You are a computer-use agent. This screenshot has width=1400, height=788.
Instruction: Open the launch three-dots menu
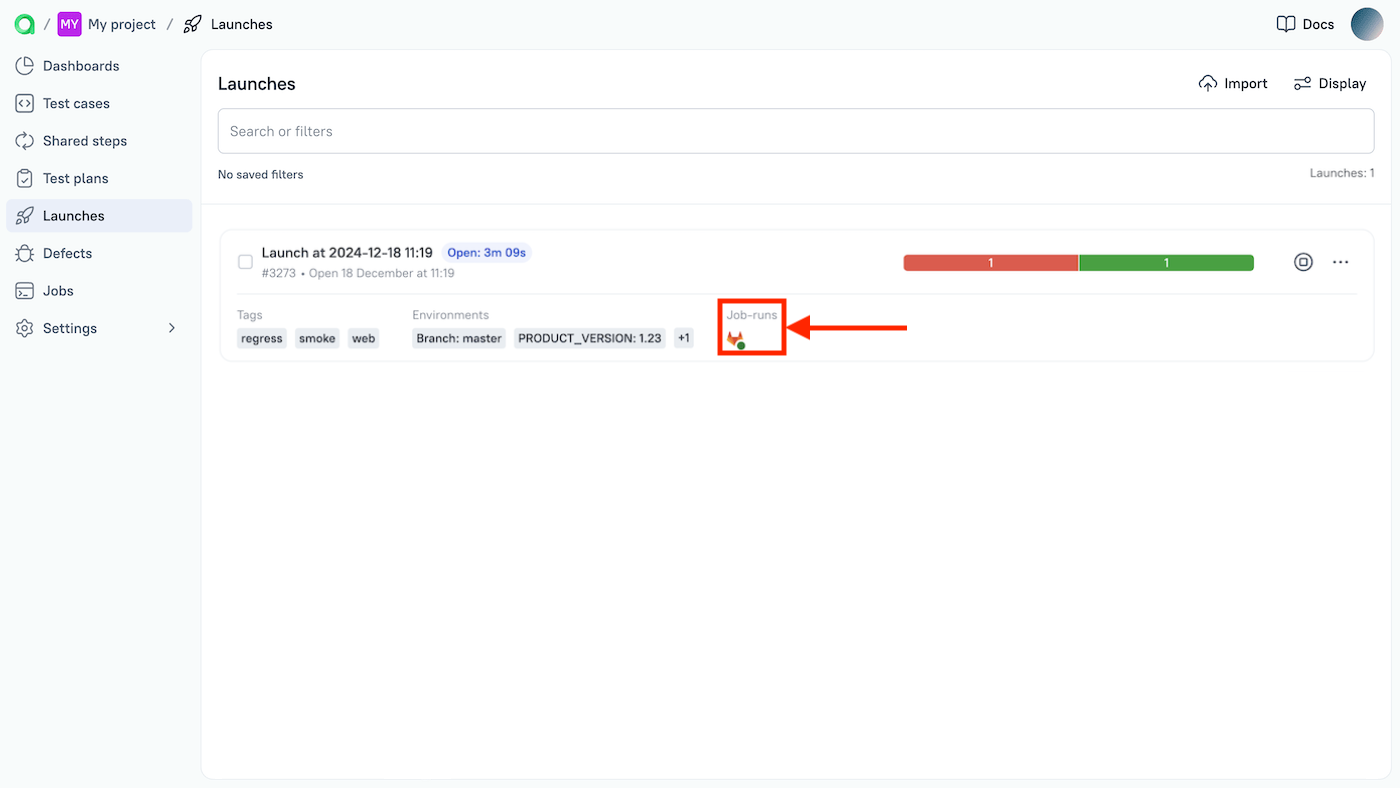(x=1340, y=262)
